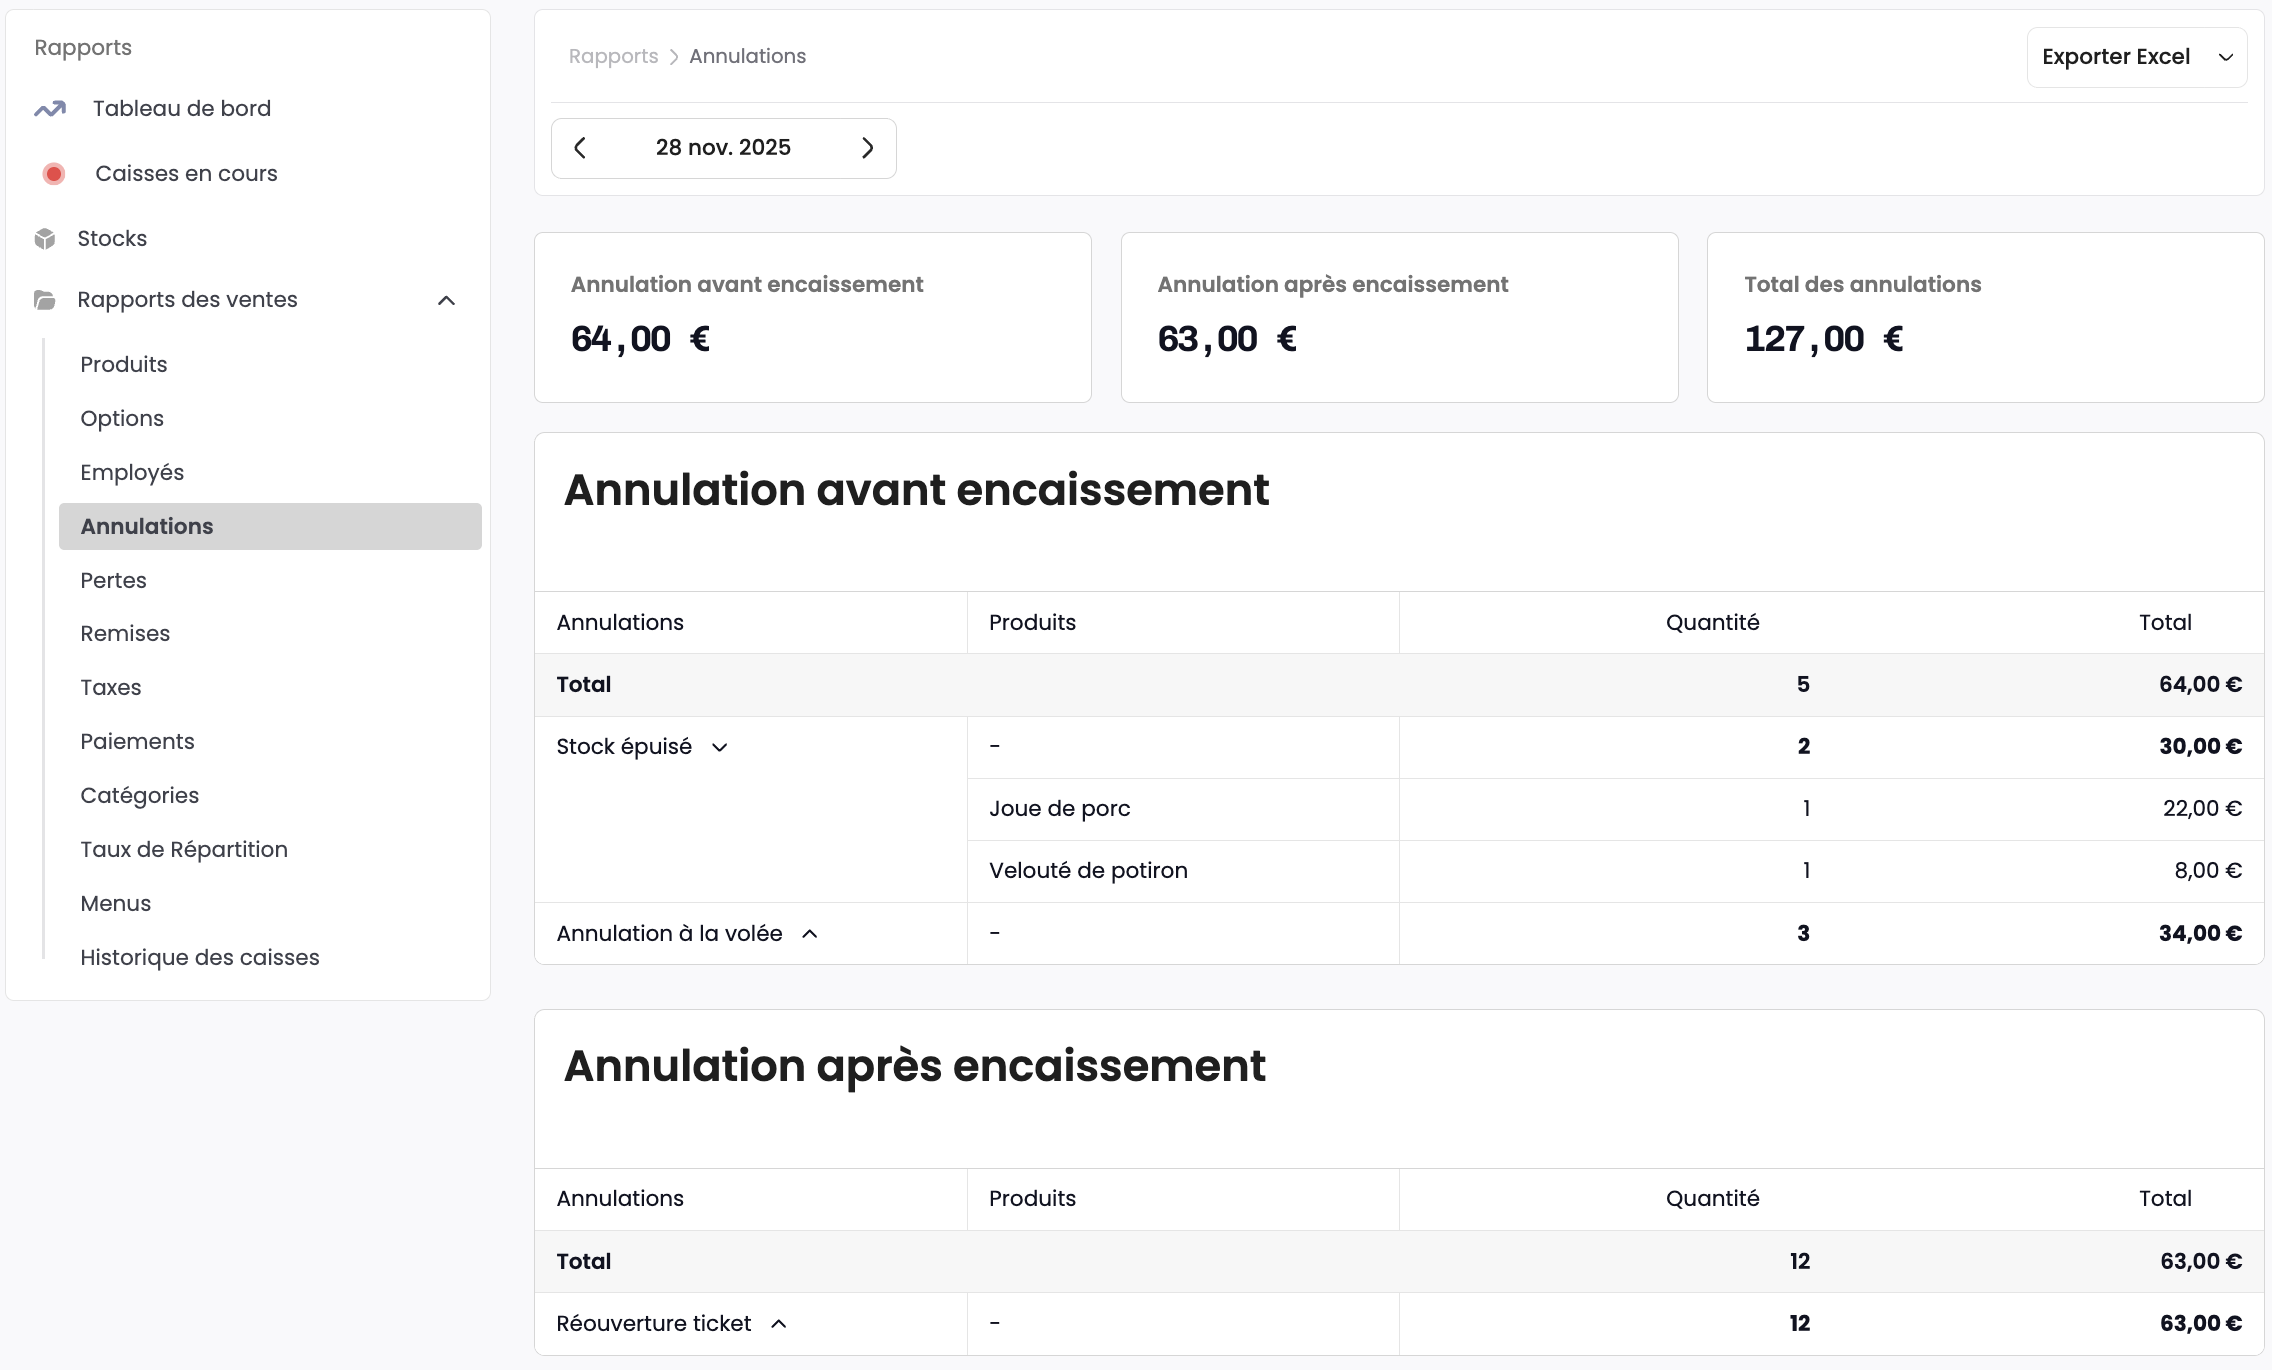2272x1370 pixels.
Task: Select the Taxes report entry
Action: pos(110,687)
